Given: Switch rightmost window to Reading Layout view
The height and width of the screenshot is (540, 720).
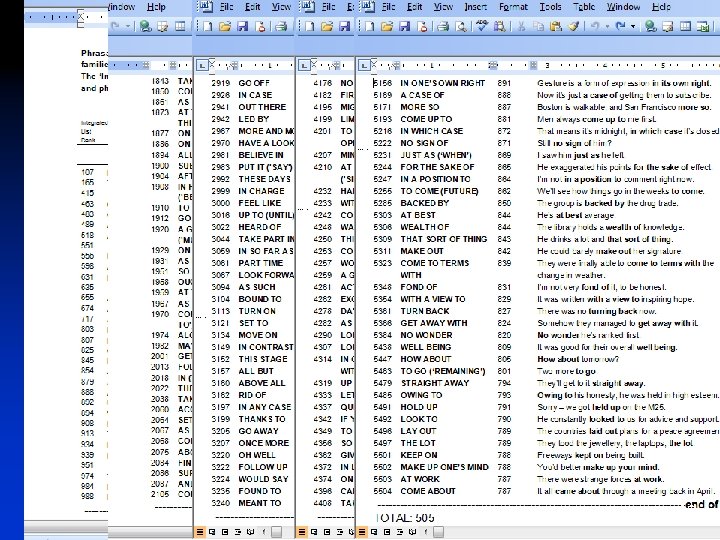Looking at the screenshot, I should (x=412, y=532).
